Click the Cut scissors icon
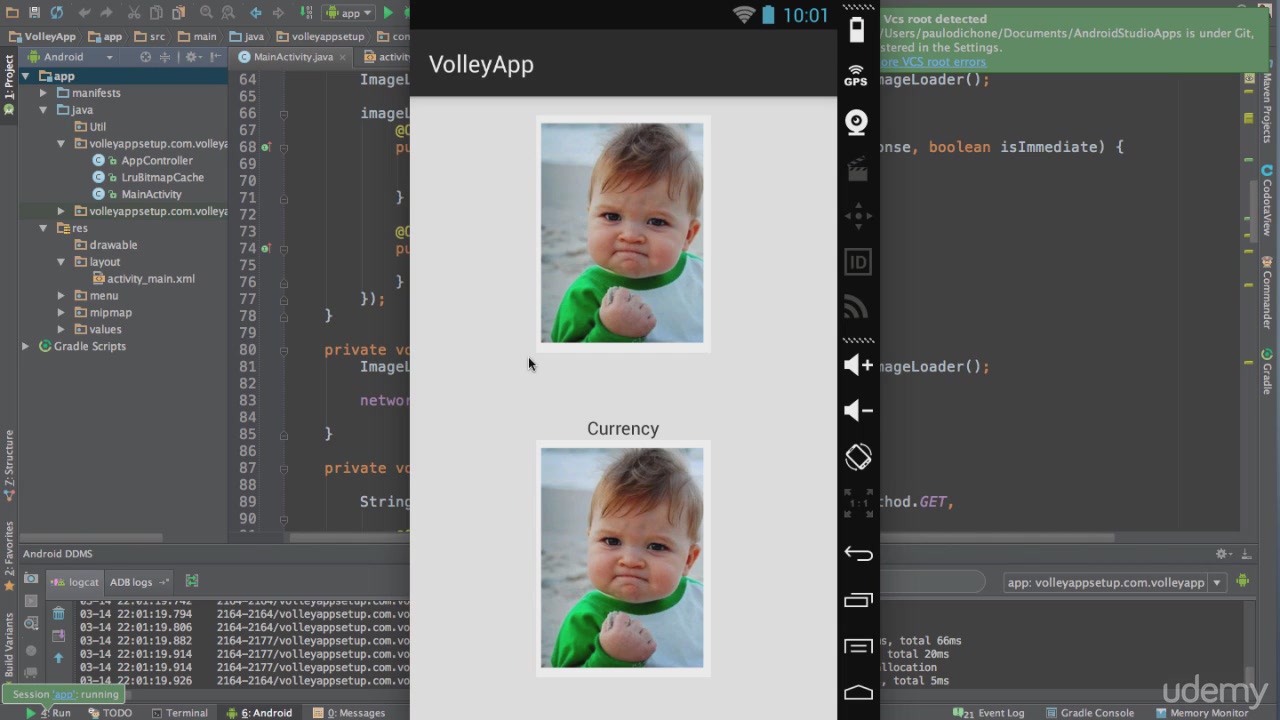This screenshot has width=1280, height=720. 134,13
